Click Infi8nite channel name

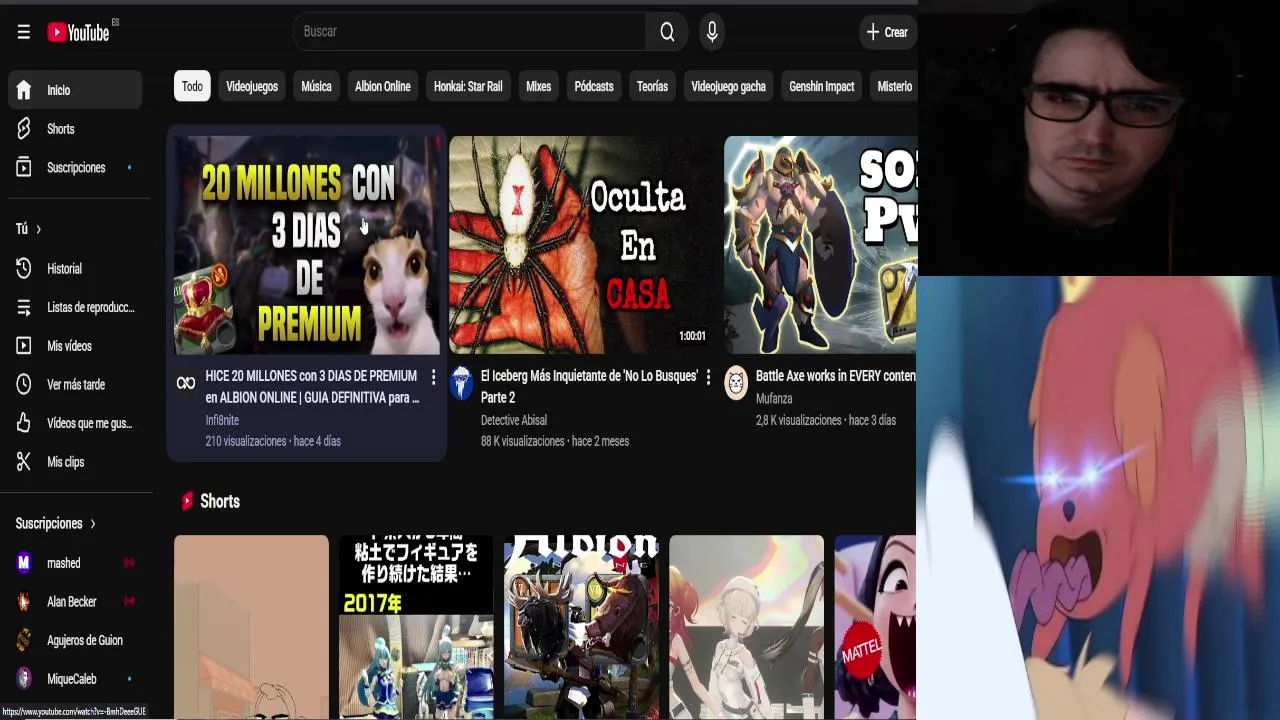click(222, 420)
